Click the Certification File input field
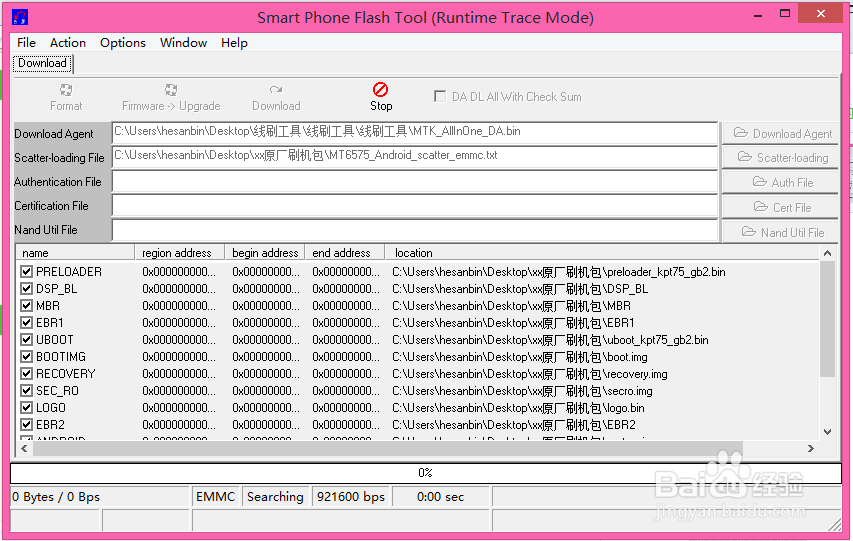Screen dimensions: 853x541 [415, 205]
